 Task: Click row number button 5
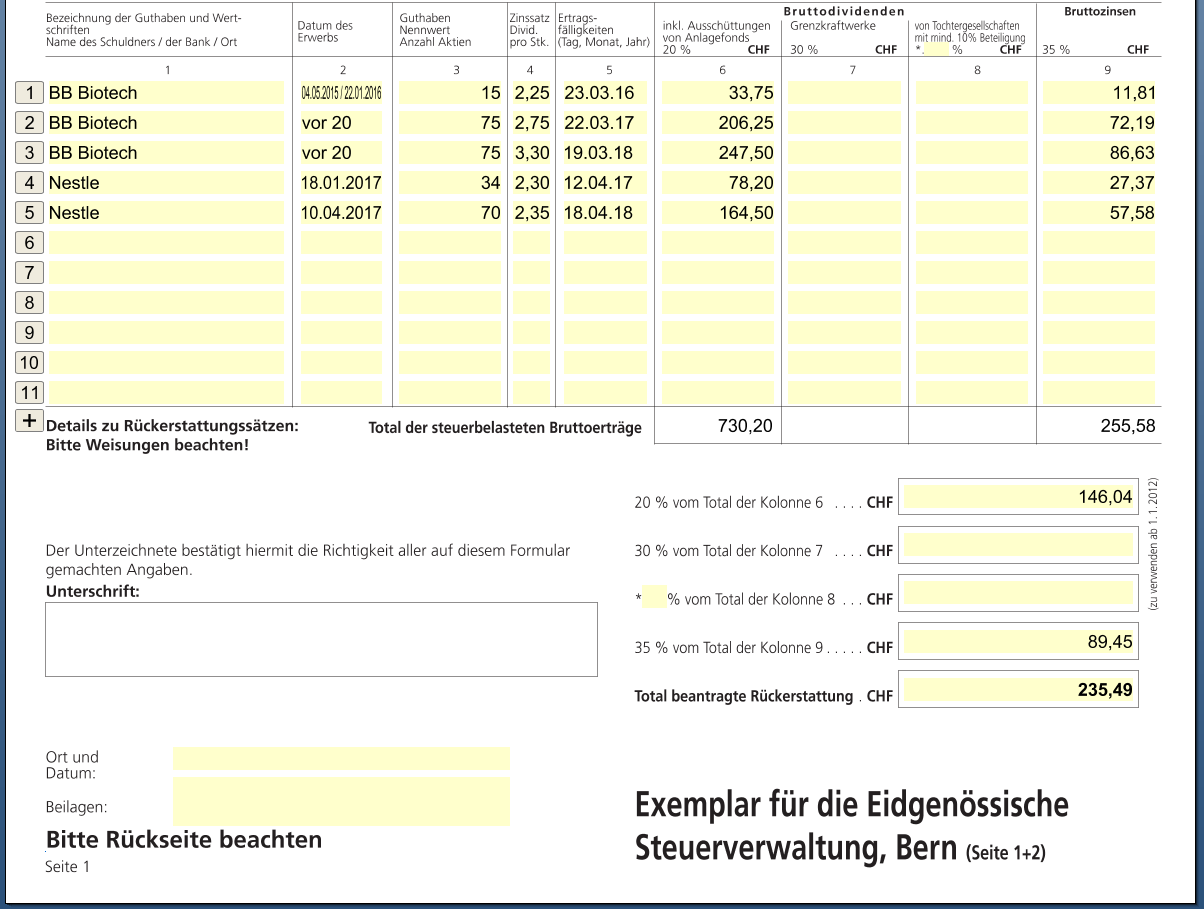[30, 213]
